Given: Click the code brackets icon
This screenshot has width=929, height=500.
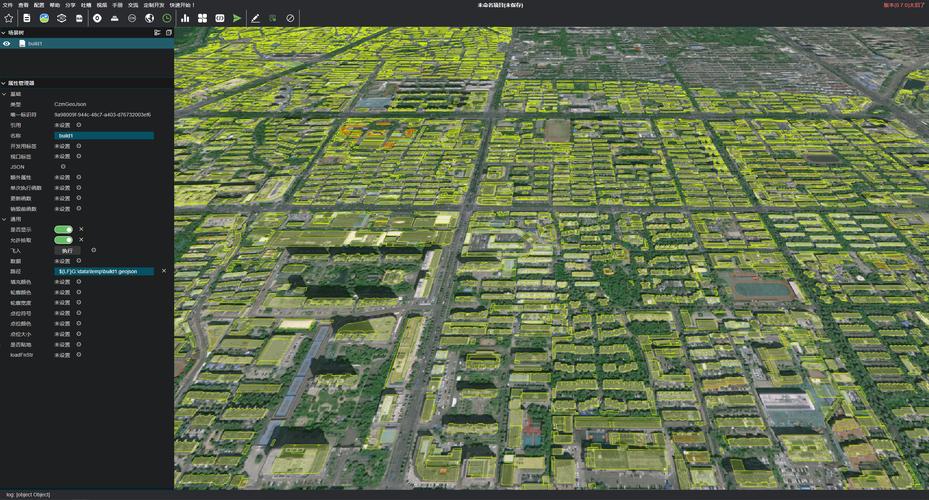Looking at the screenshot, I should click(220, 18).
